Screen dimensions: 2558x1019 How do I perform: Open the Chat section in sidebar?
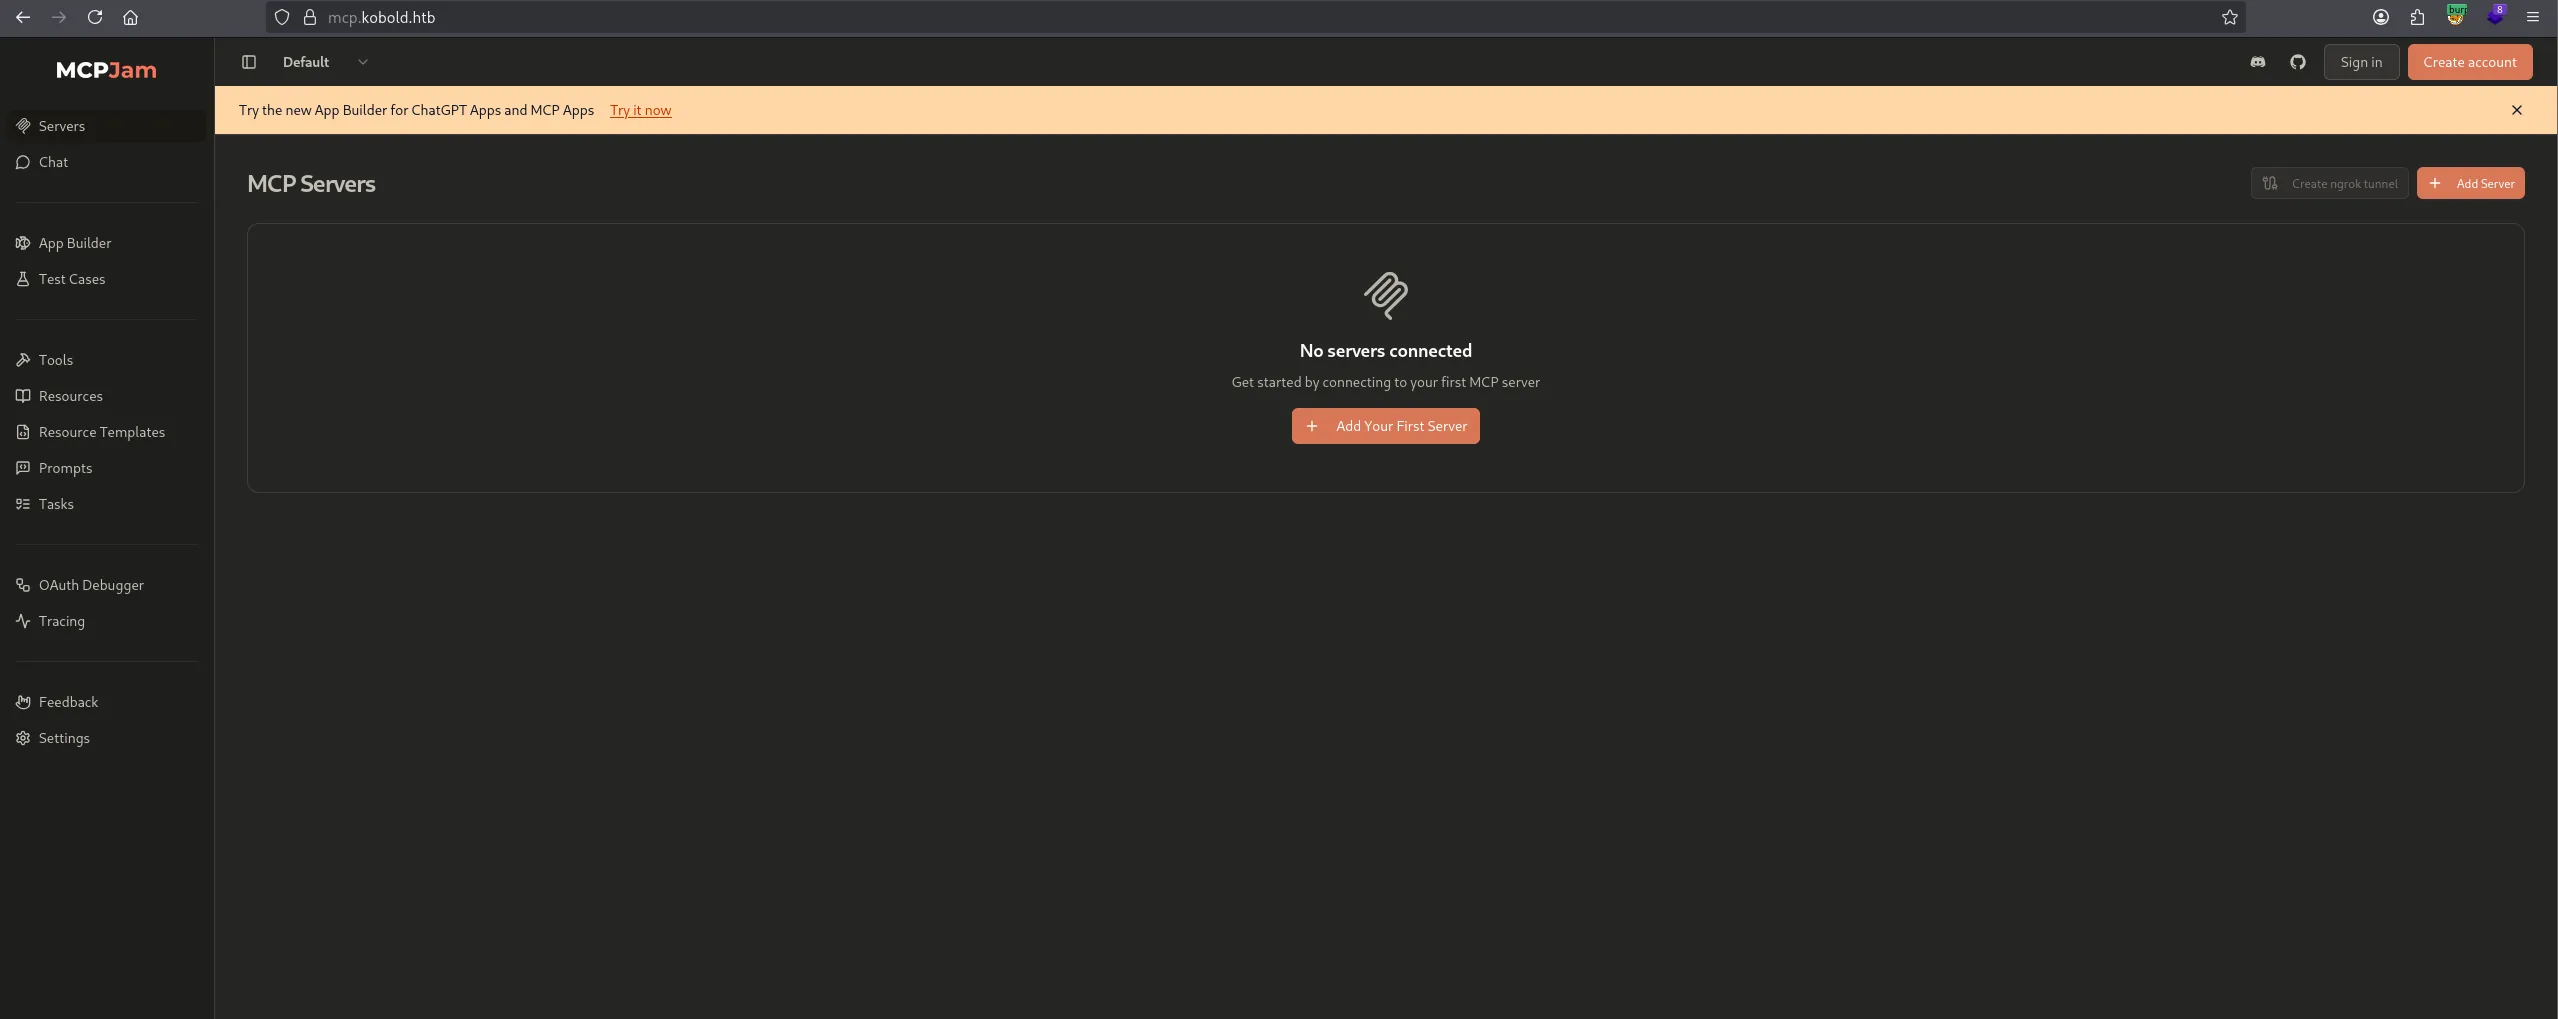coord(53,162)
